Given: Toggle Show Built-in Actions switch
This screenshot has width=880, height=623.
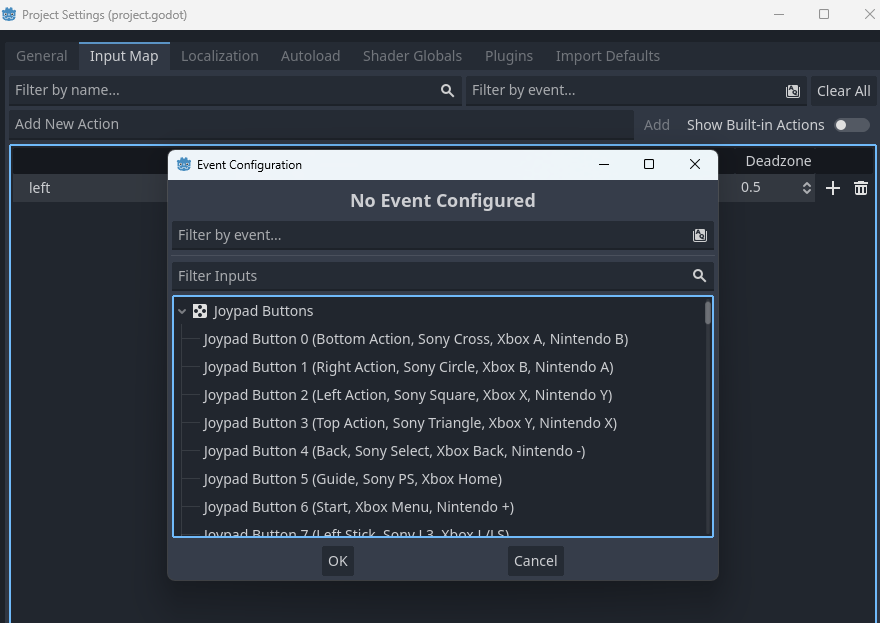Looking at the screenshot, I should [x=852, y=125].
